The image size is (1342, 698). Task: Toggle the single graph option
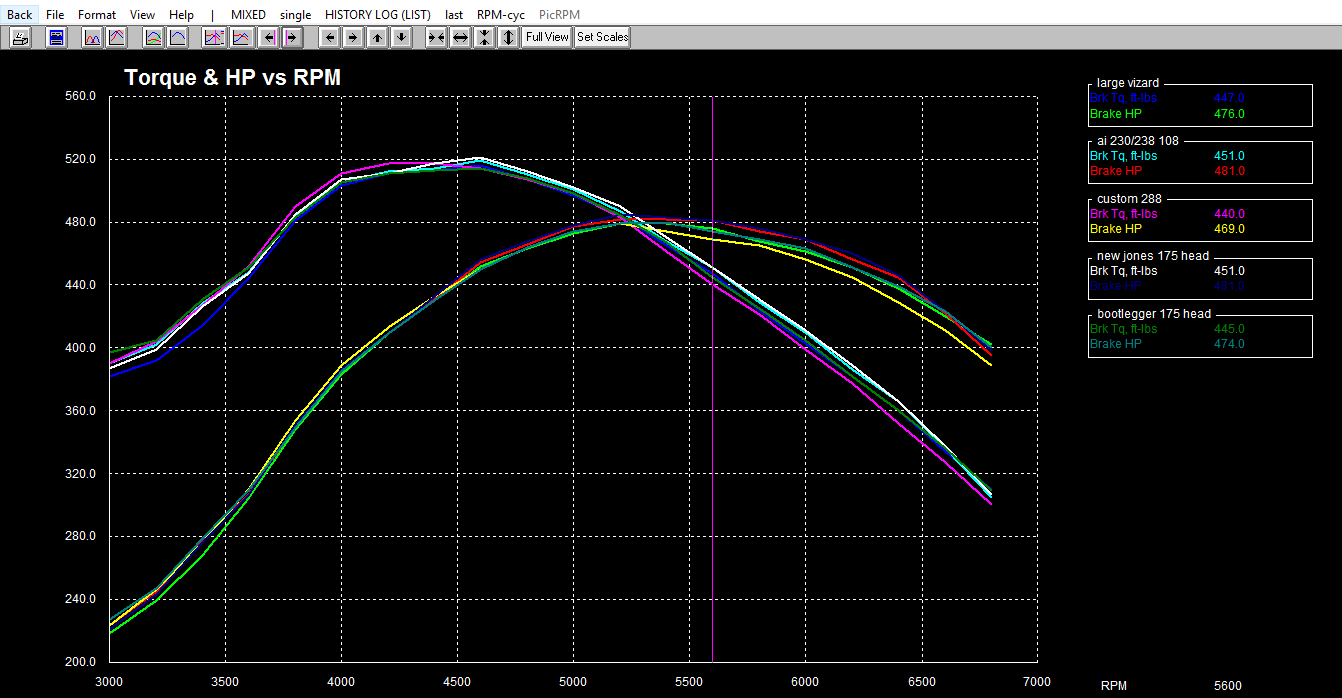click(296, 15)
